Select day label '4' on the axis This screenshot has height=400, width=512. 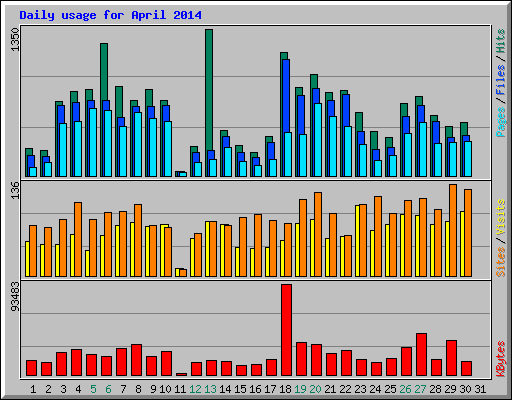(78, 389)
